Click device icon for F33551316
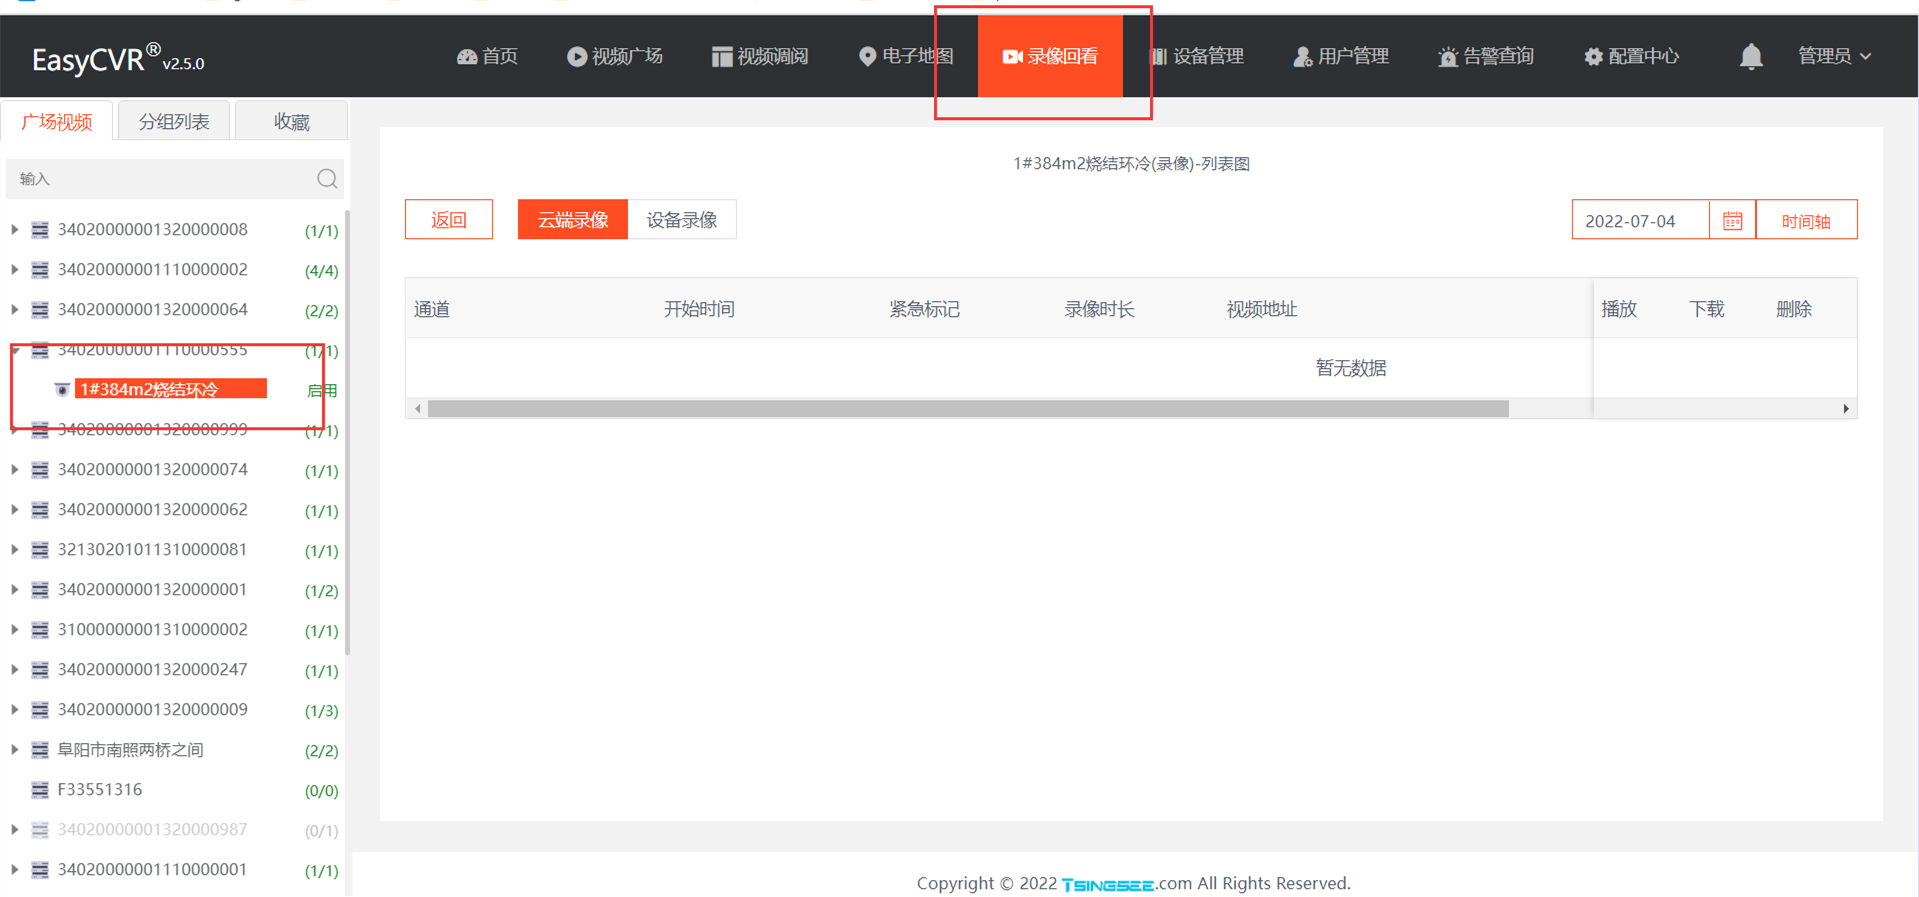Viewport: 1919px width, 897px height. point(40,790)
